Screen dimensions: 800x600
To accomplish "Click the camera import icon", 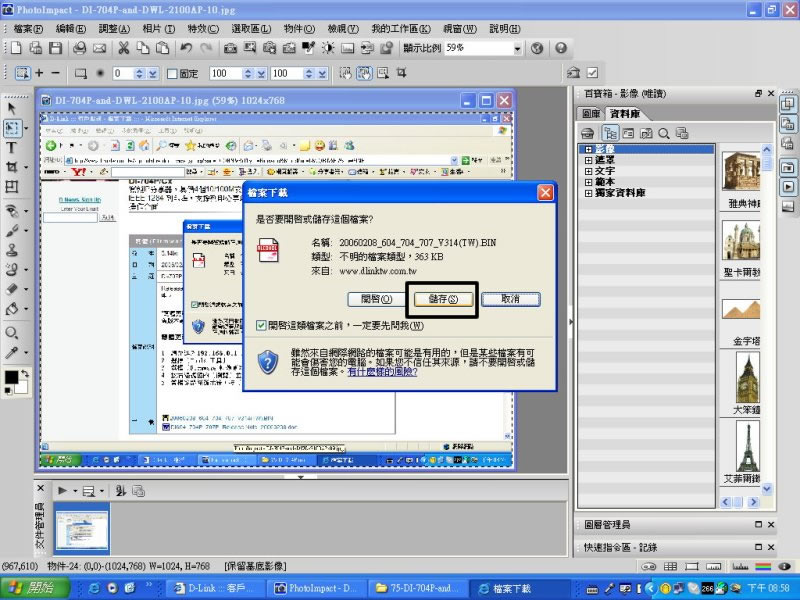I will pyautogui.click(x=230, y=48).
